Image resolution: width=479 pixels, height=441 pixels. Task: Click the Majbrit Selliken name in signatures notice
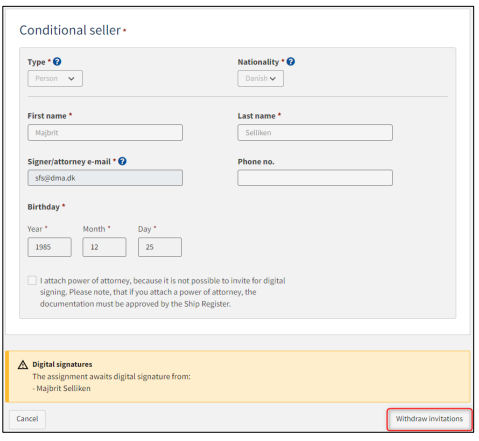point(63,389)
